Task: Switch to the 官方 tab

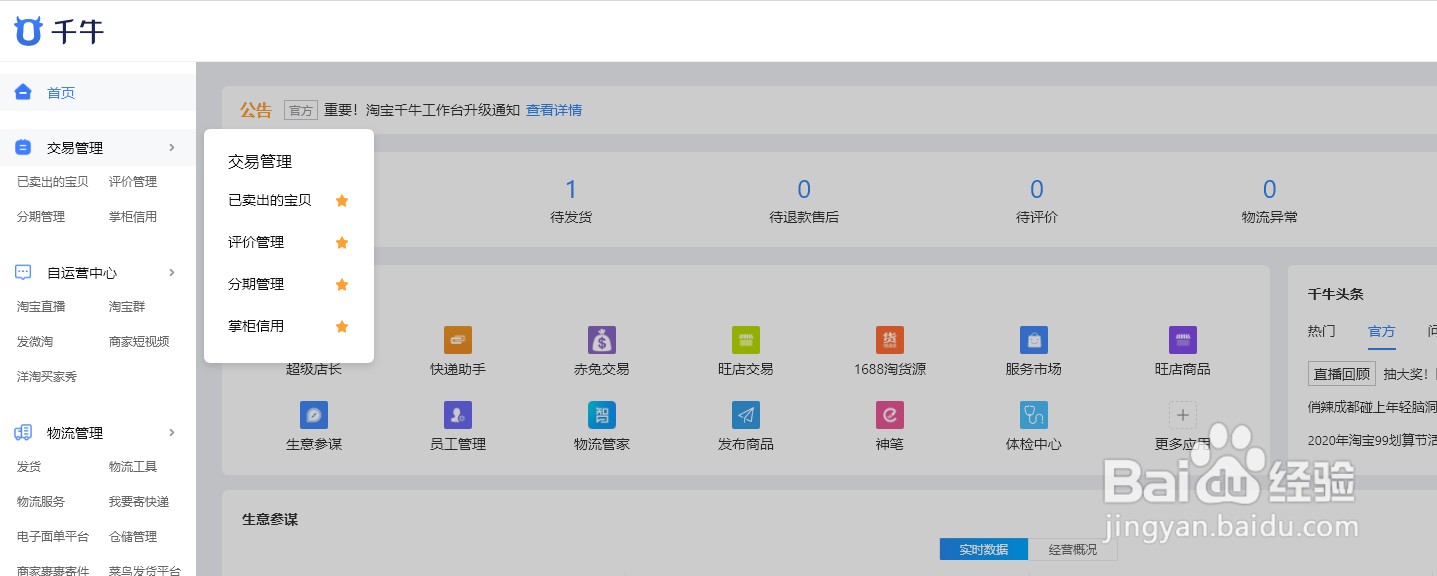Action: pyautogui.click(x=1382, y=331)
